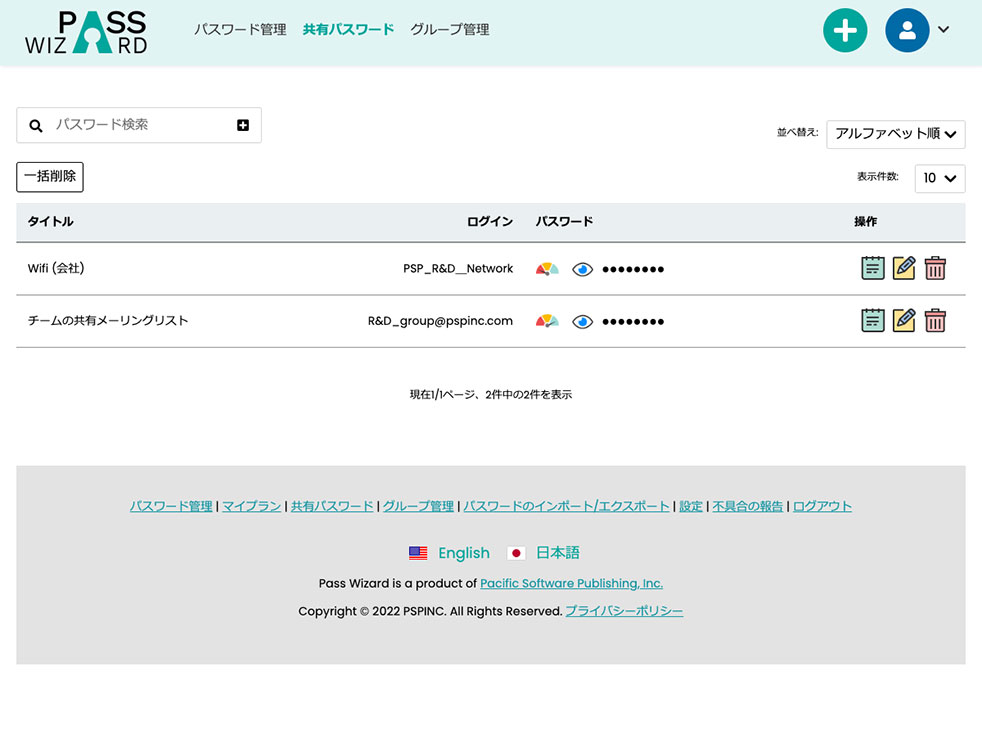
Task: Click the green plus add-password icon
Action: pyautogui.click(x=845, y=30)
